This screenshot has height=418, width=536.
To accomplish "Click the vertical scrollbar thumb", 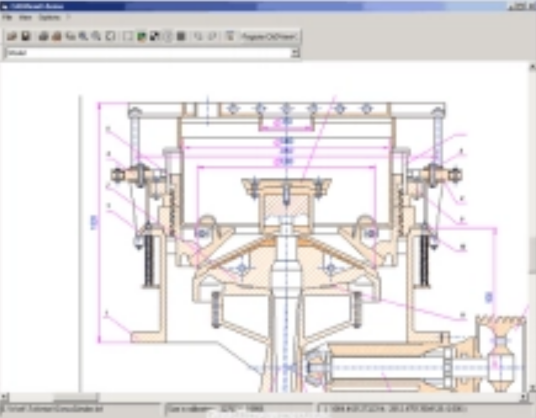I will point(532,255).
